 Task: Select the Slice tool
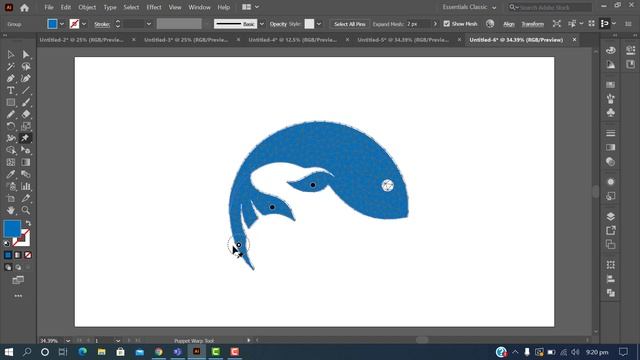click(26, 198)
